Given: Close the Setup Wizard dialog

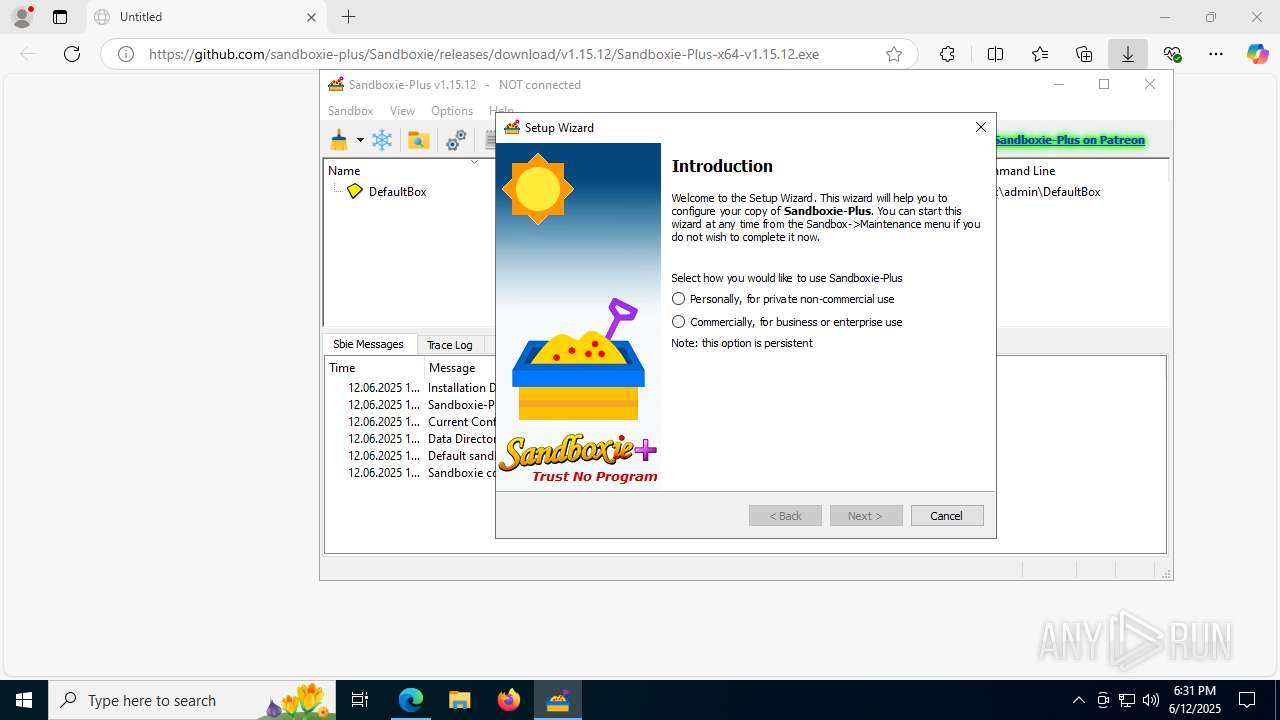Looking at the screenshot, I should pyautogui.click(x=980, y=127).
